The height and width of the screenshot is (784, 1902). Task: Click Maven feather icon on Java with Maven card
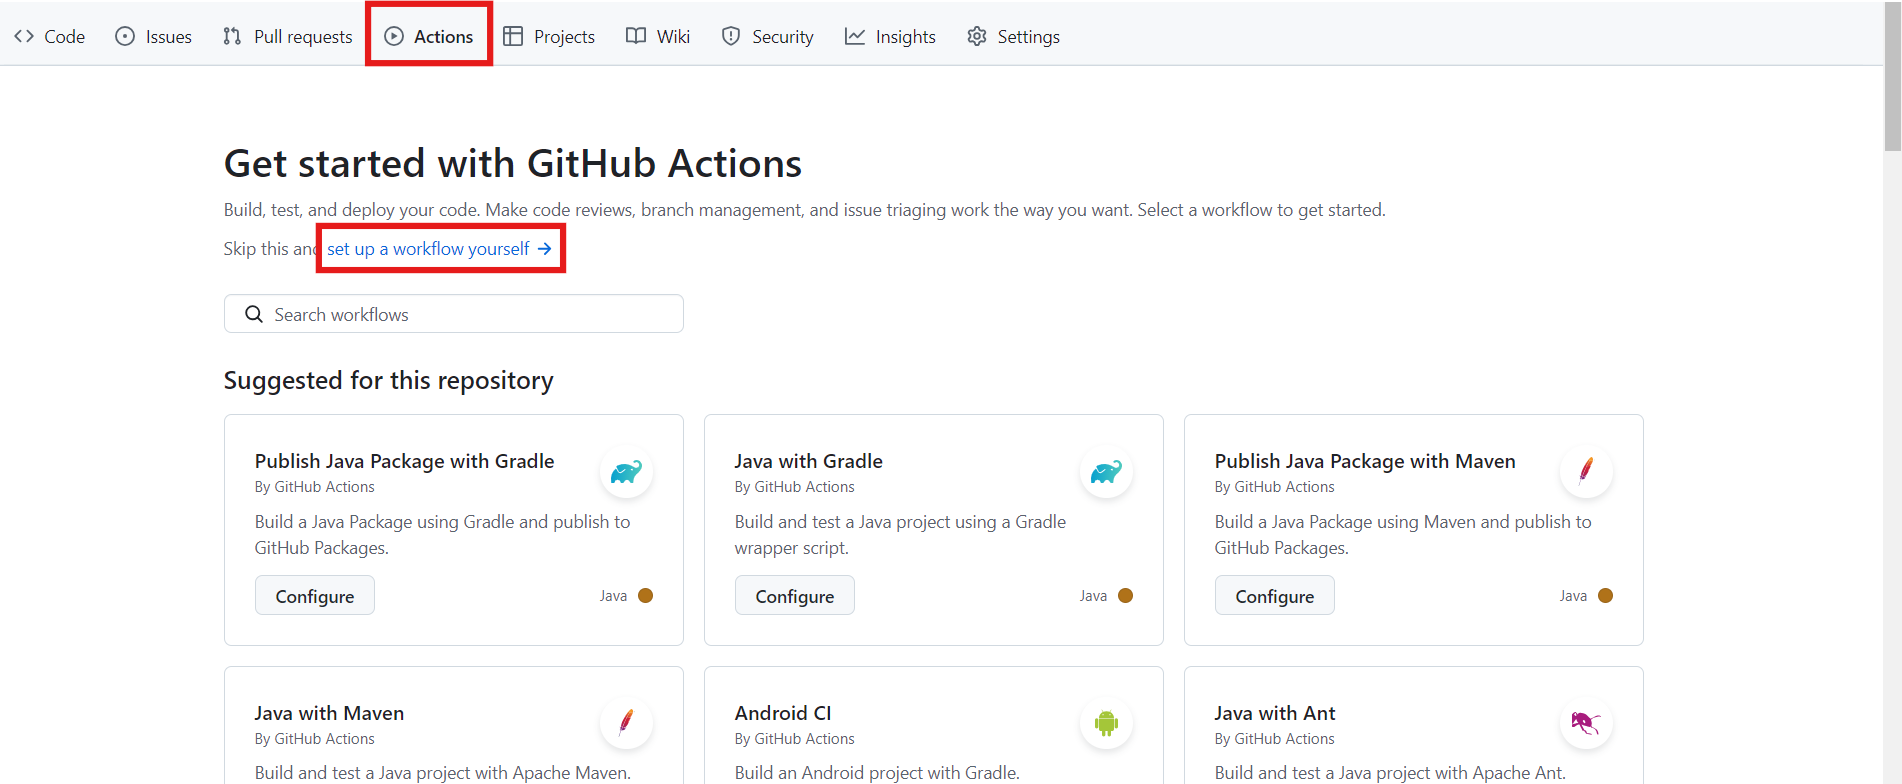tap(626, 723)
